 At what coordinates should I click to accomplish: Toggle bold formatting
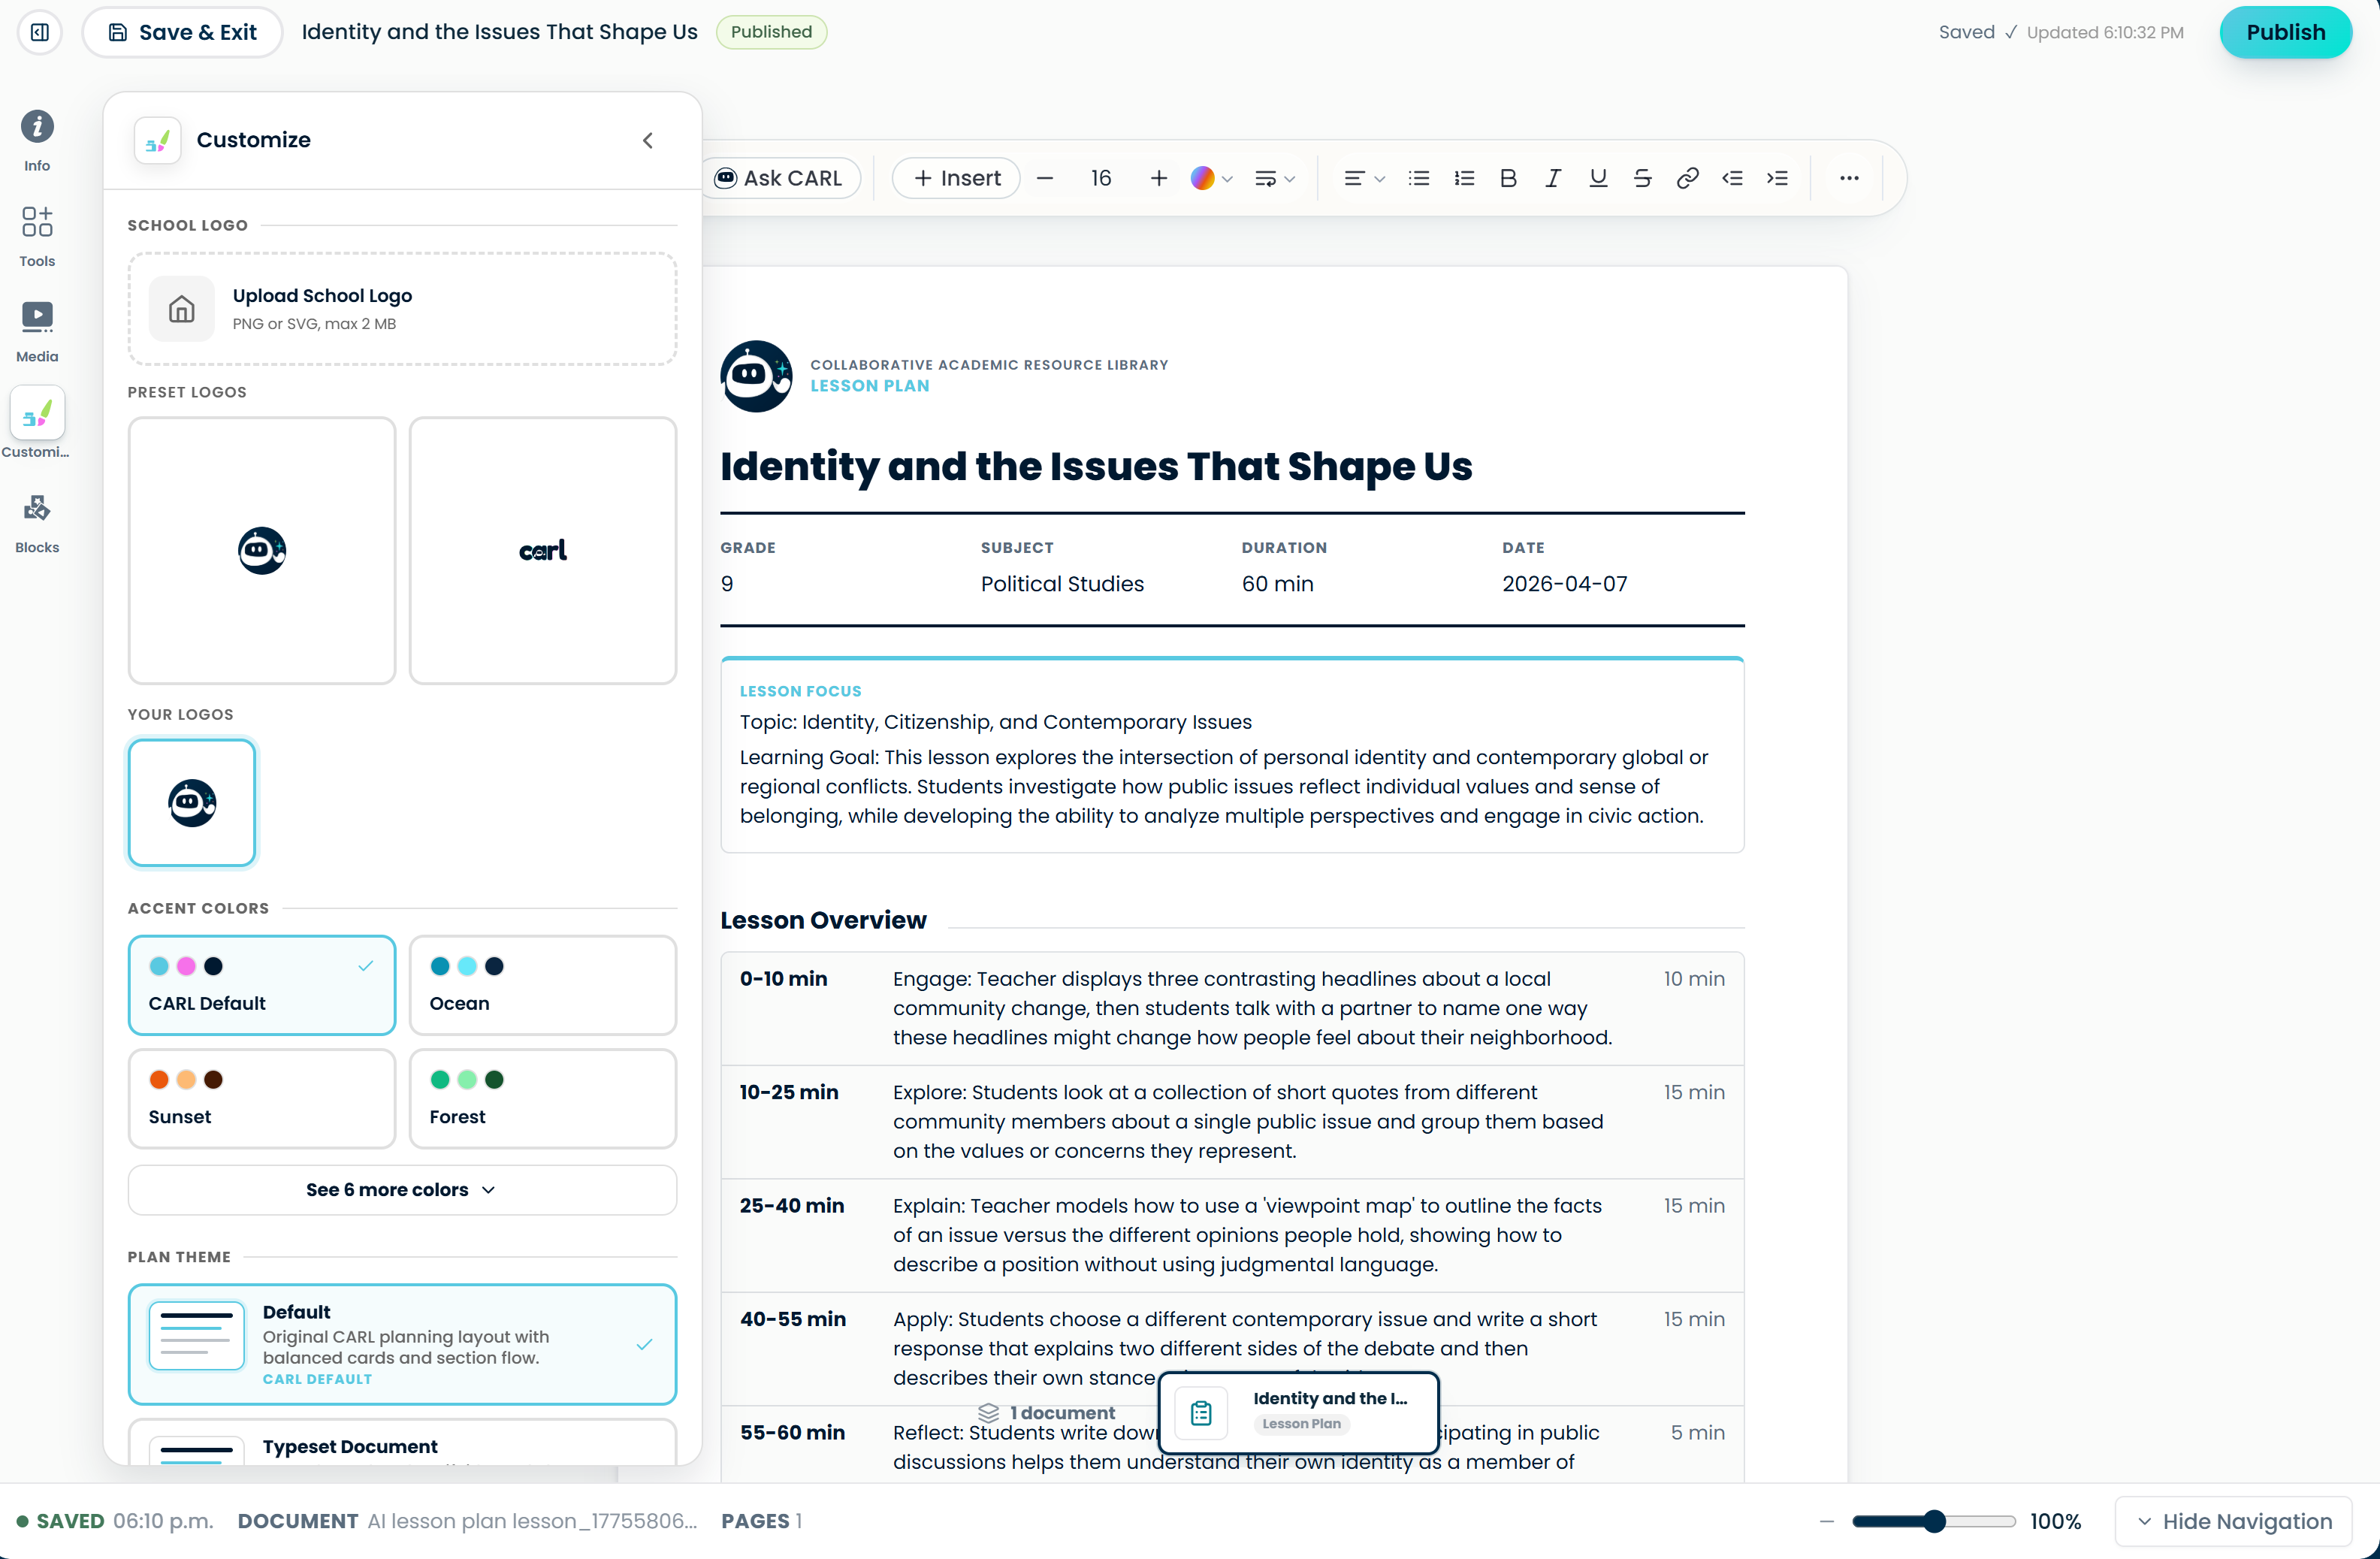[x=1508, y=178]
